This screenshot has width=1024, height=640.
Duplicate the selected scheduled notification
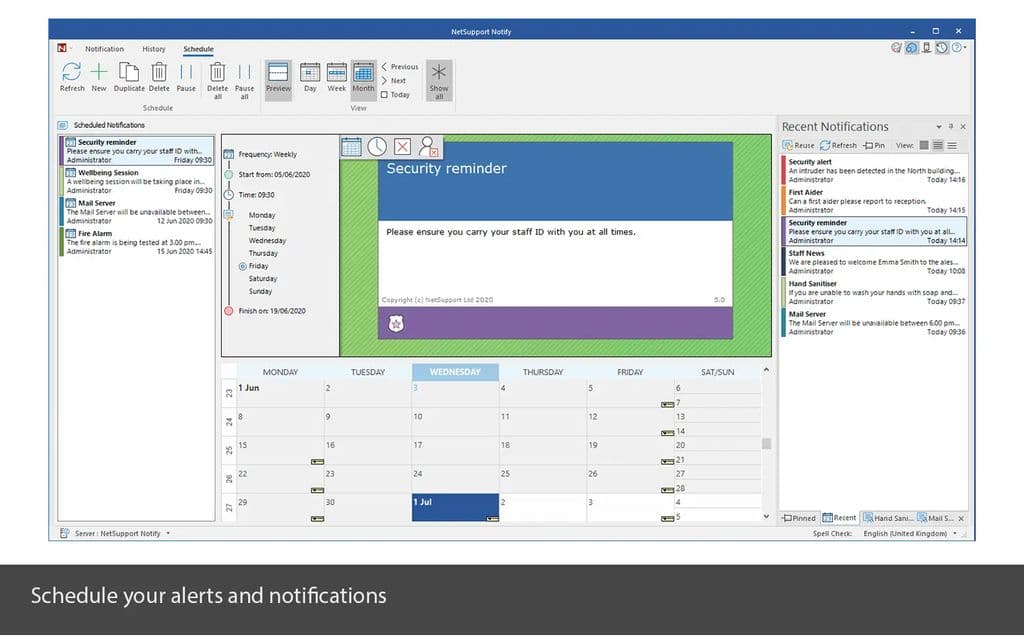click(x=129, y=77)
